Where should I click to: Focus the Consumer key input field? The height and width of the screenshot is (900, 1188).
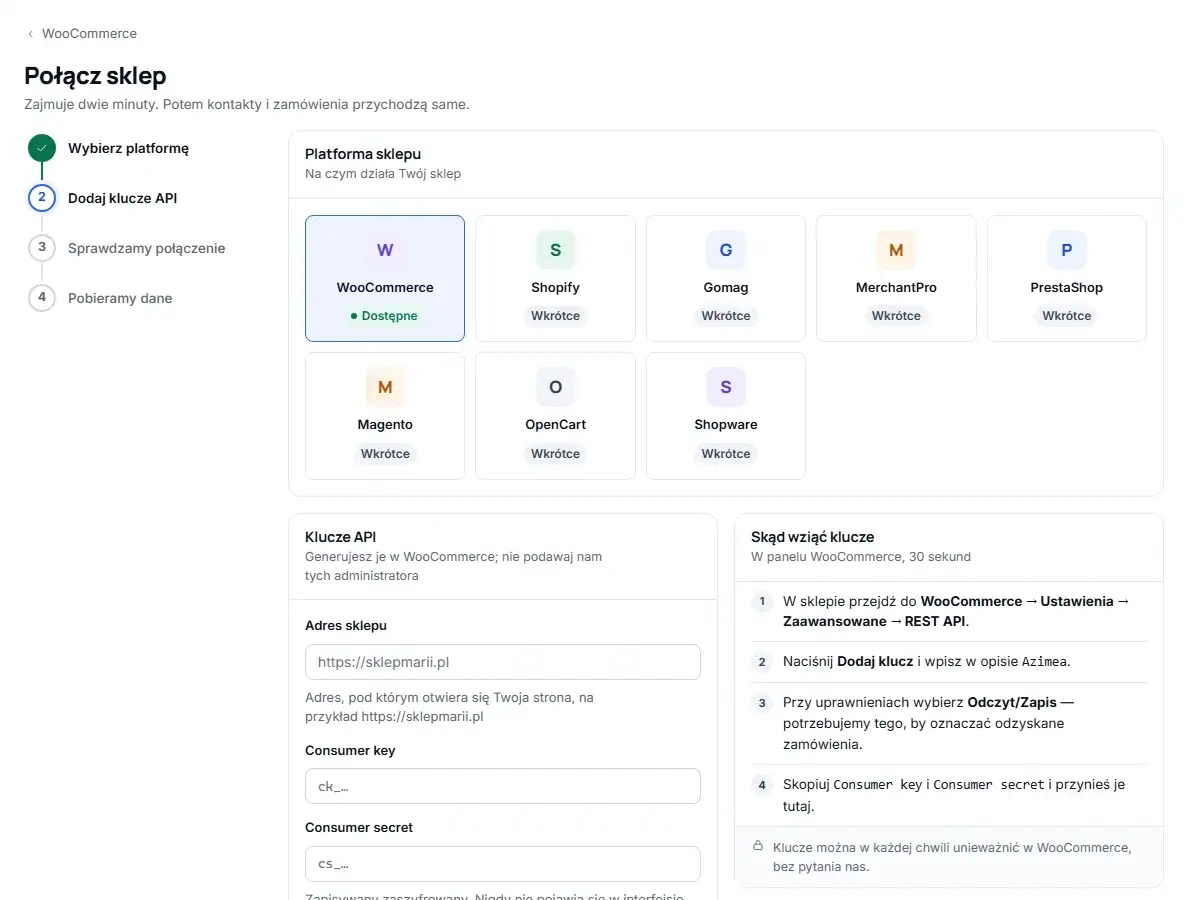pos(502,786)
